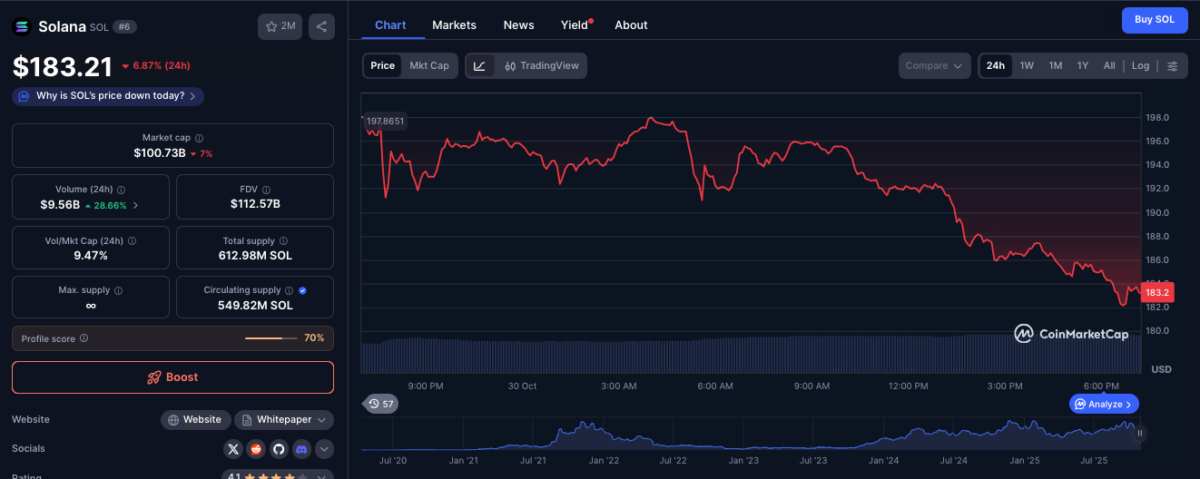Screen dimensions: 1200x479
Task: Switch to TradingView chart mode
Action: tap(541, 66)
